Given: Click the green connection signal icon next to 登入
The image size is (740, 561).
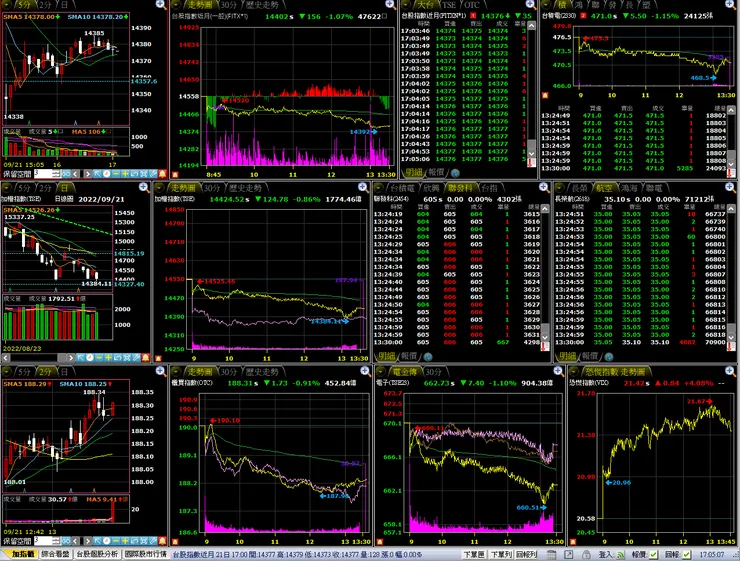Looking at the screenshot, I should click(x=620, y=555).
